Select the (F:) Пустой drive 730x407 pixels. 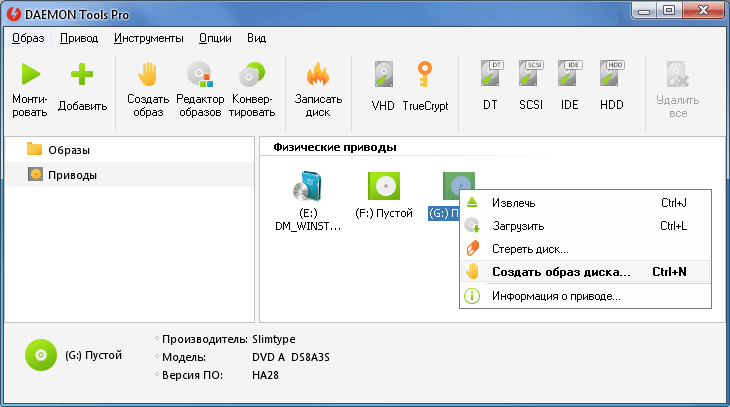tap(384, 194)
